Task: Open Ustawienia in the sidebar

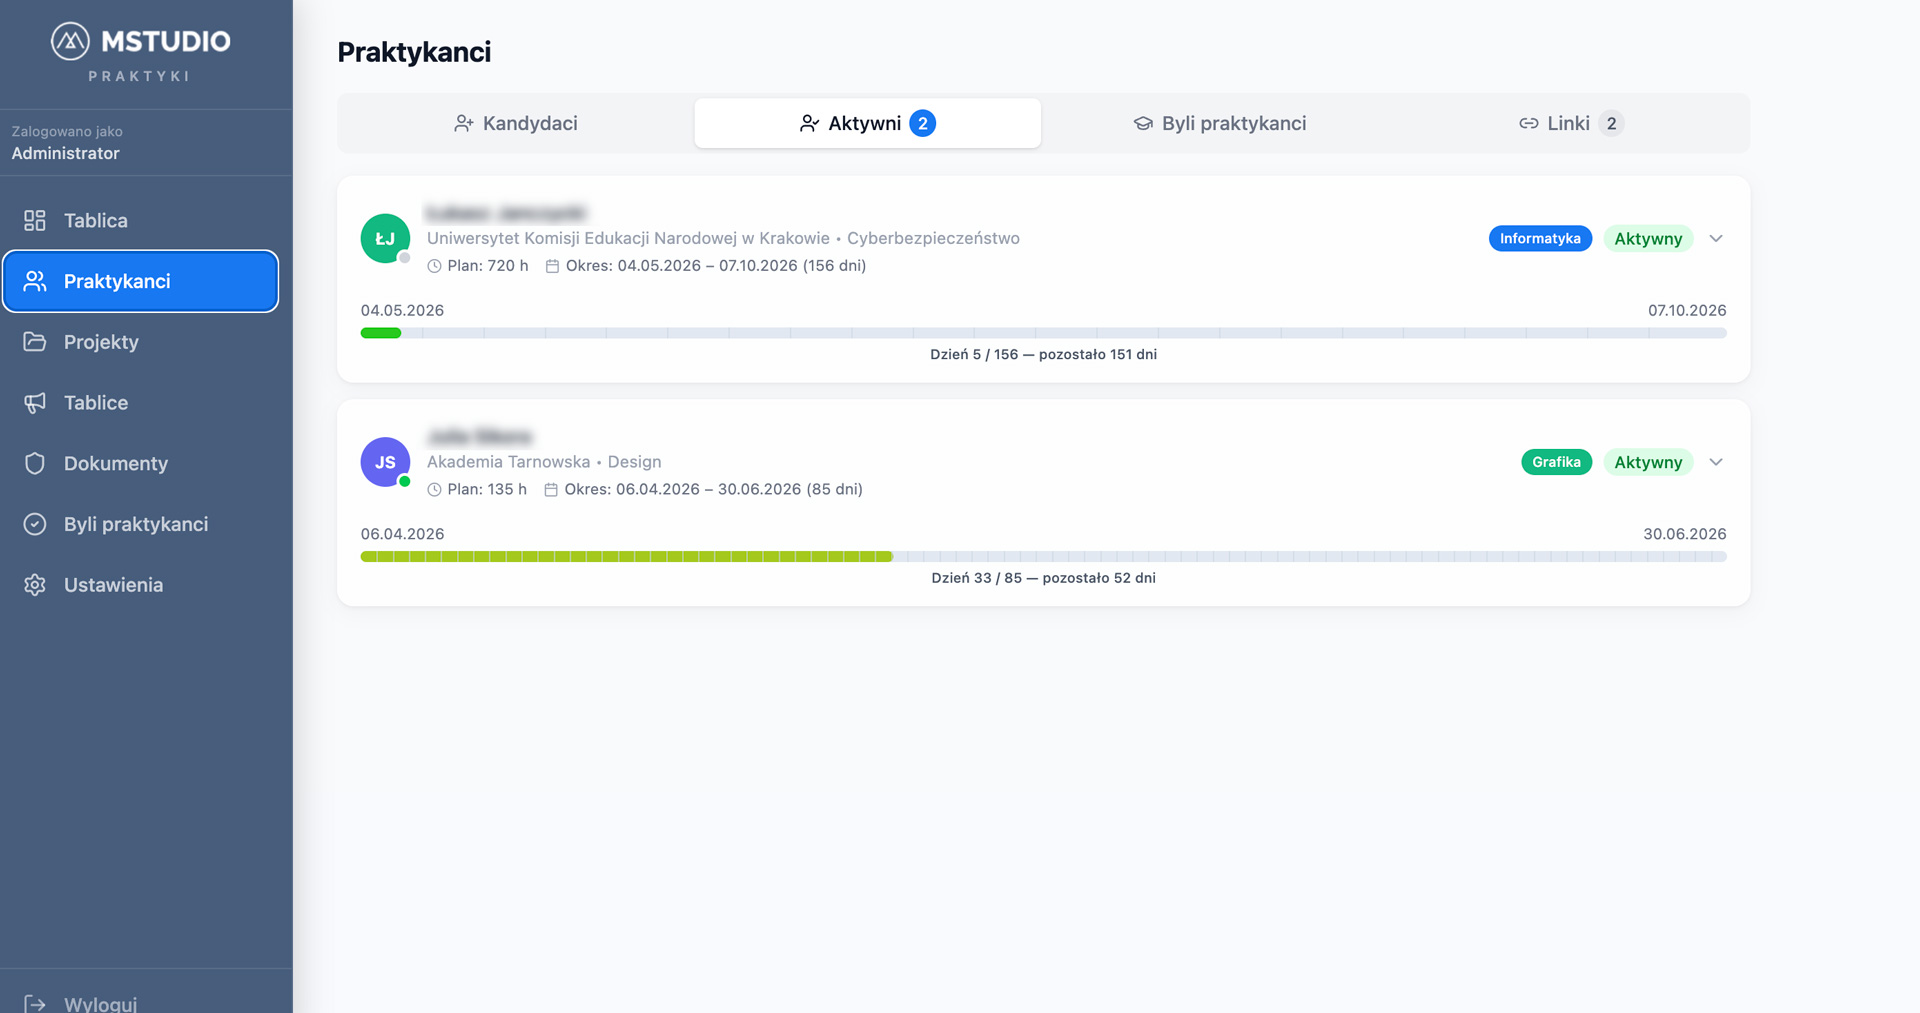Action: 140,585
